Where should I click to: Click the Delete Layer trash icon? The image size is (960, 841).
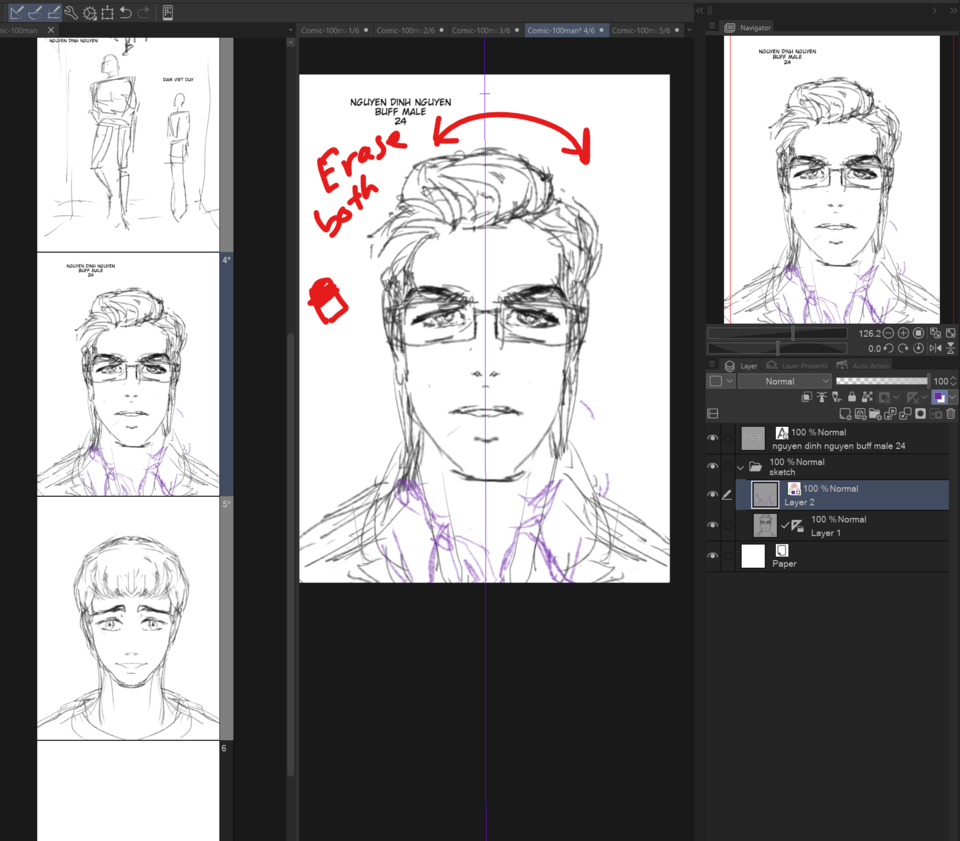click(x=950, y=413)
